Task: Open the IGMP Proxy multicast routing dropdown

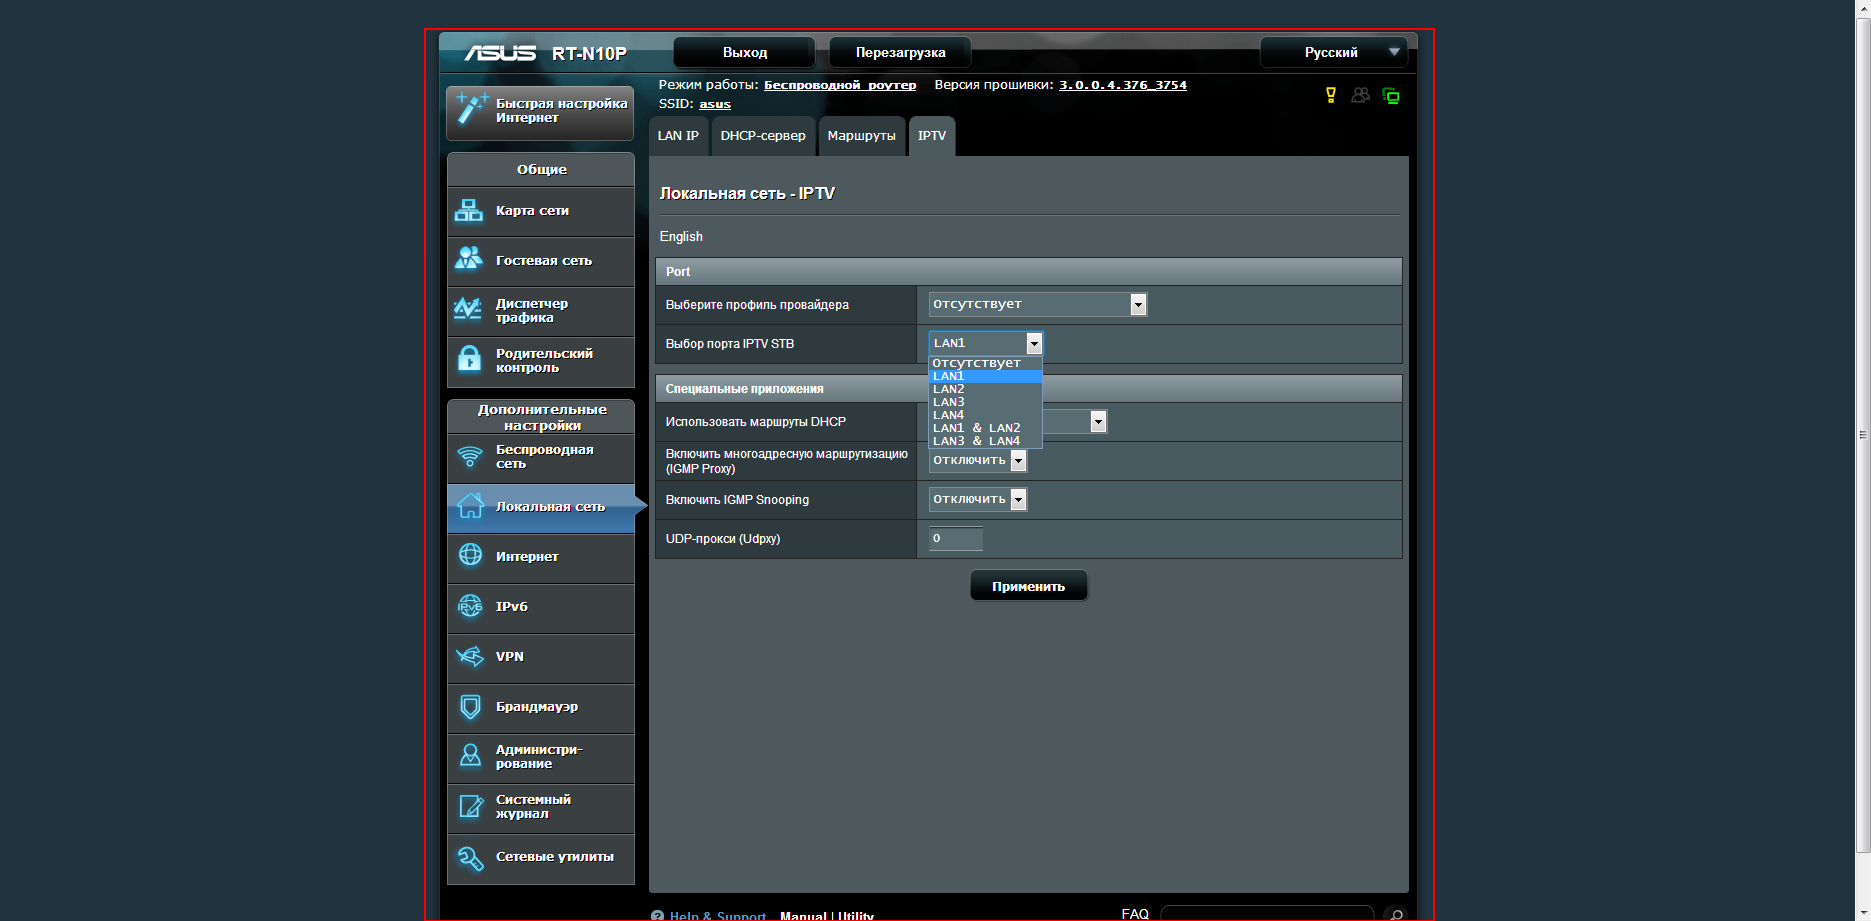Action: point(977,460)
